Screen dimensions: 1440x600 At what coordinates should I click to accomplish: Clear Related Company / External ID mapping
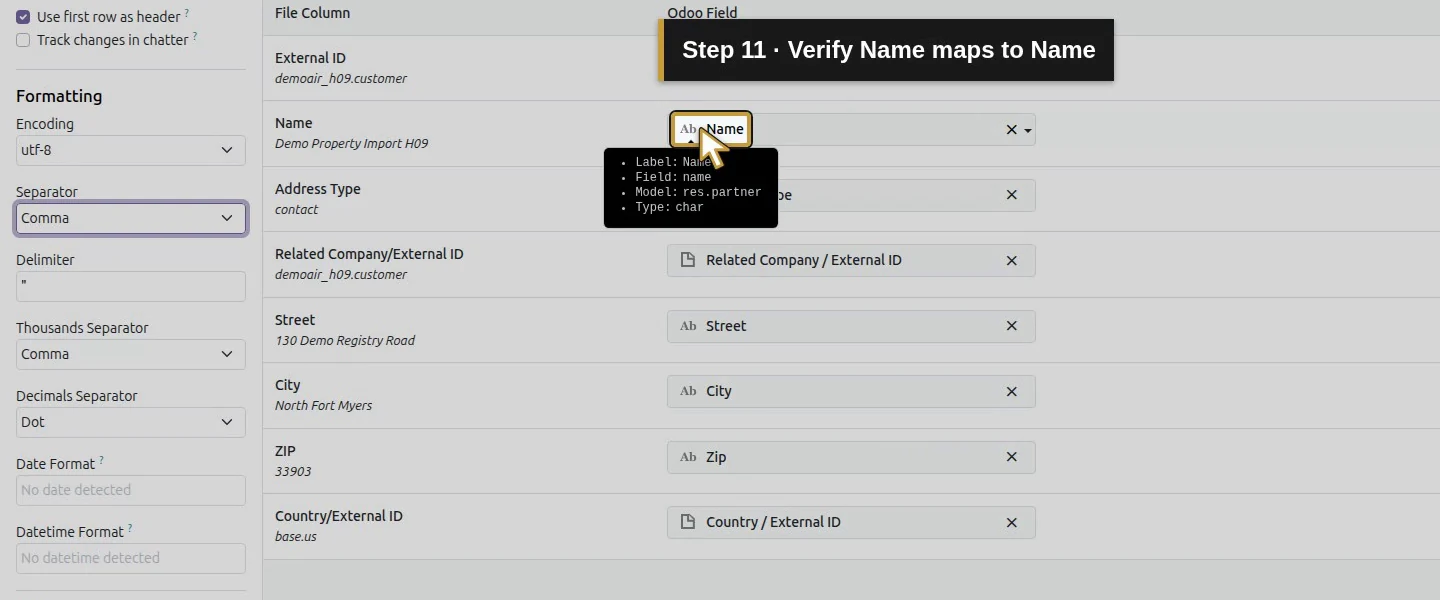tap(1011, 260)
